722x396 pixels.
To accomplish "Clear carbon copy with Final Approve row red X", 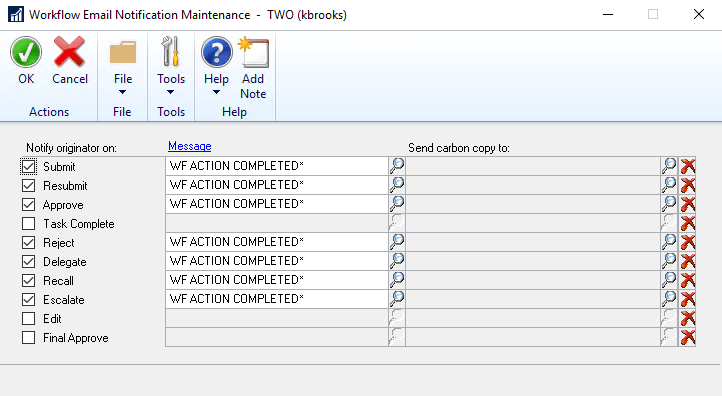I will point(688,337).
